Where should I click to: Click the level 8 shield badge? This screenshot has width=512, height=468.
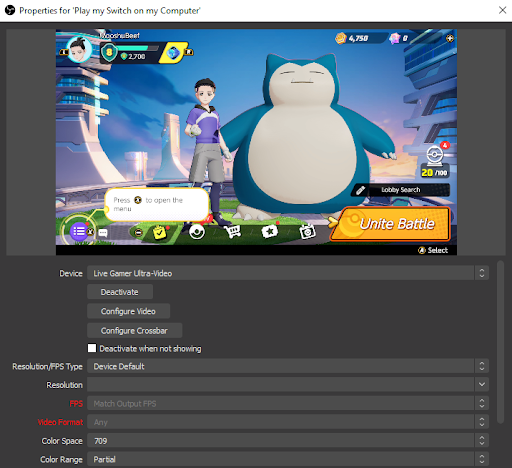(x=109, y=53)
